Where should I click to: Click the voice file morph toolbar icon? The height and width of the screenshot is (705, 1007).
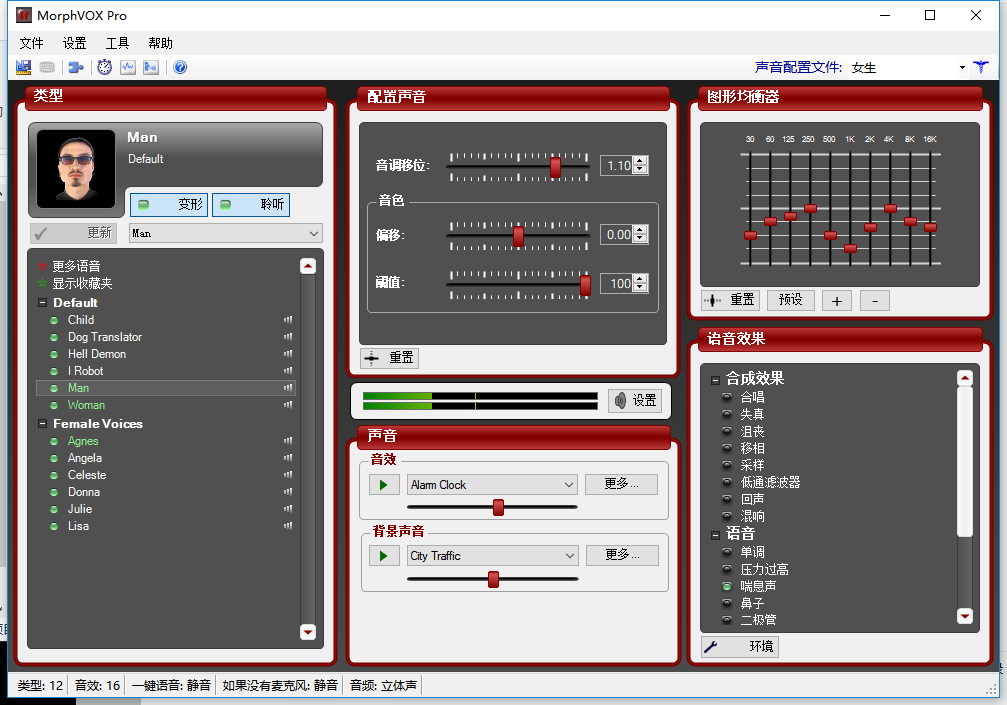click(151, 67)
